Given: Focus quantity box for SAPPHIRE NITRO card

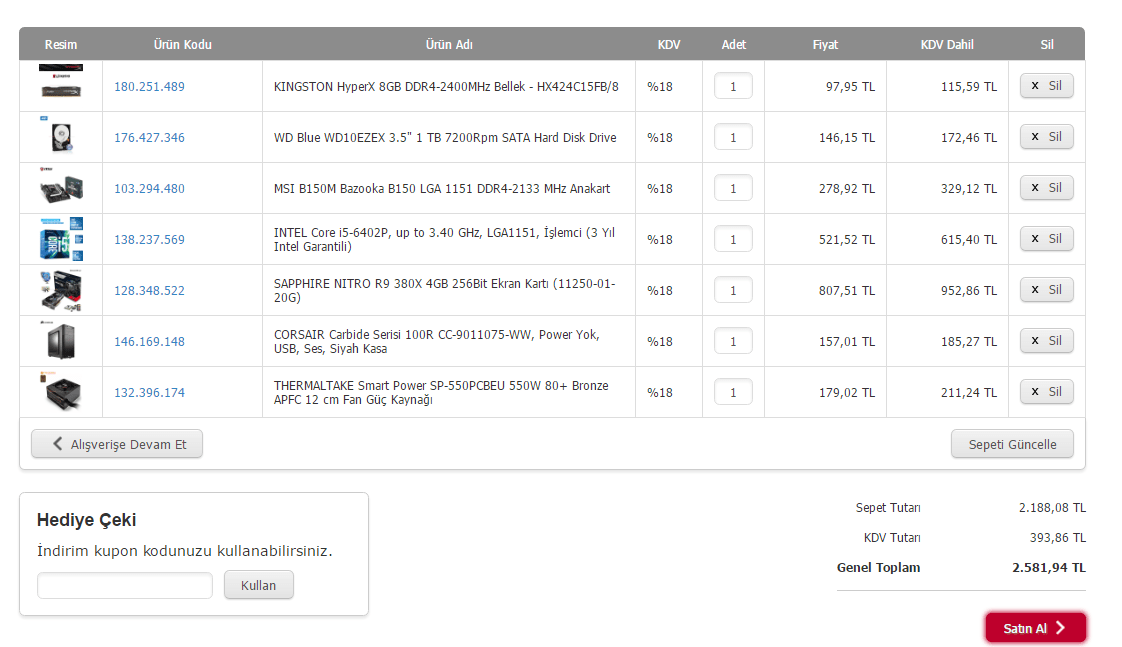Looking at the screenshot, I should point(733,290).
